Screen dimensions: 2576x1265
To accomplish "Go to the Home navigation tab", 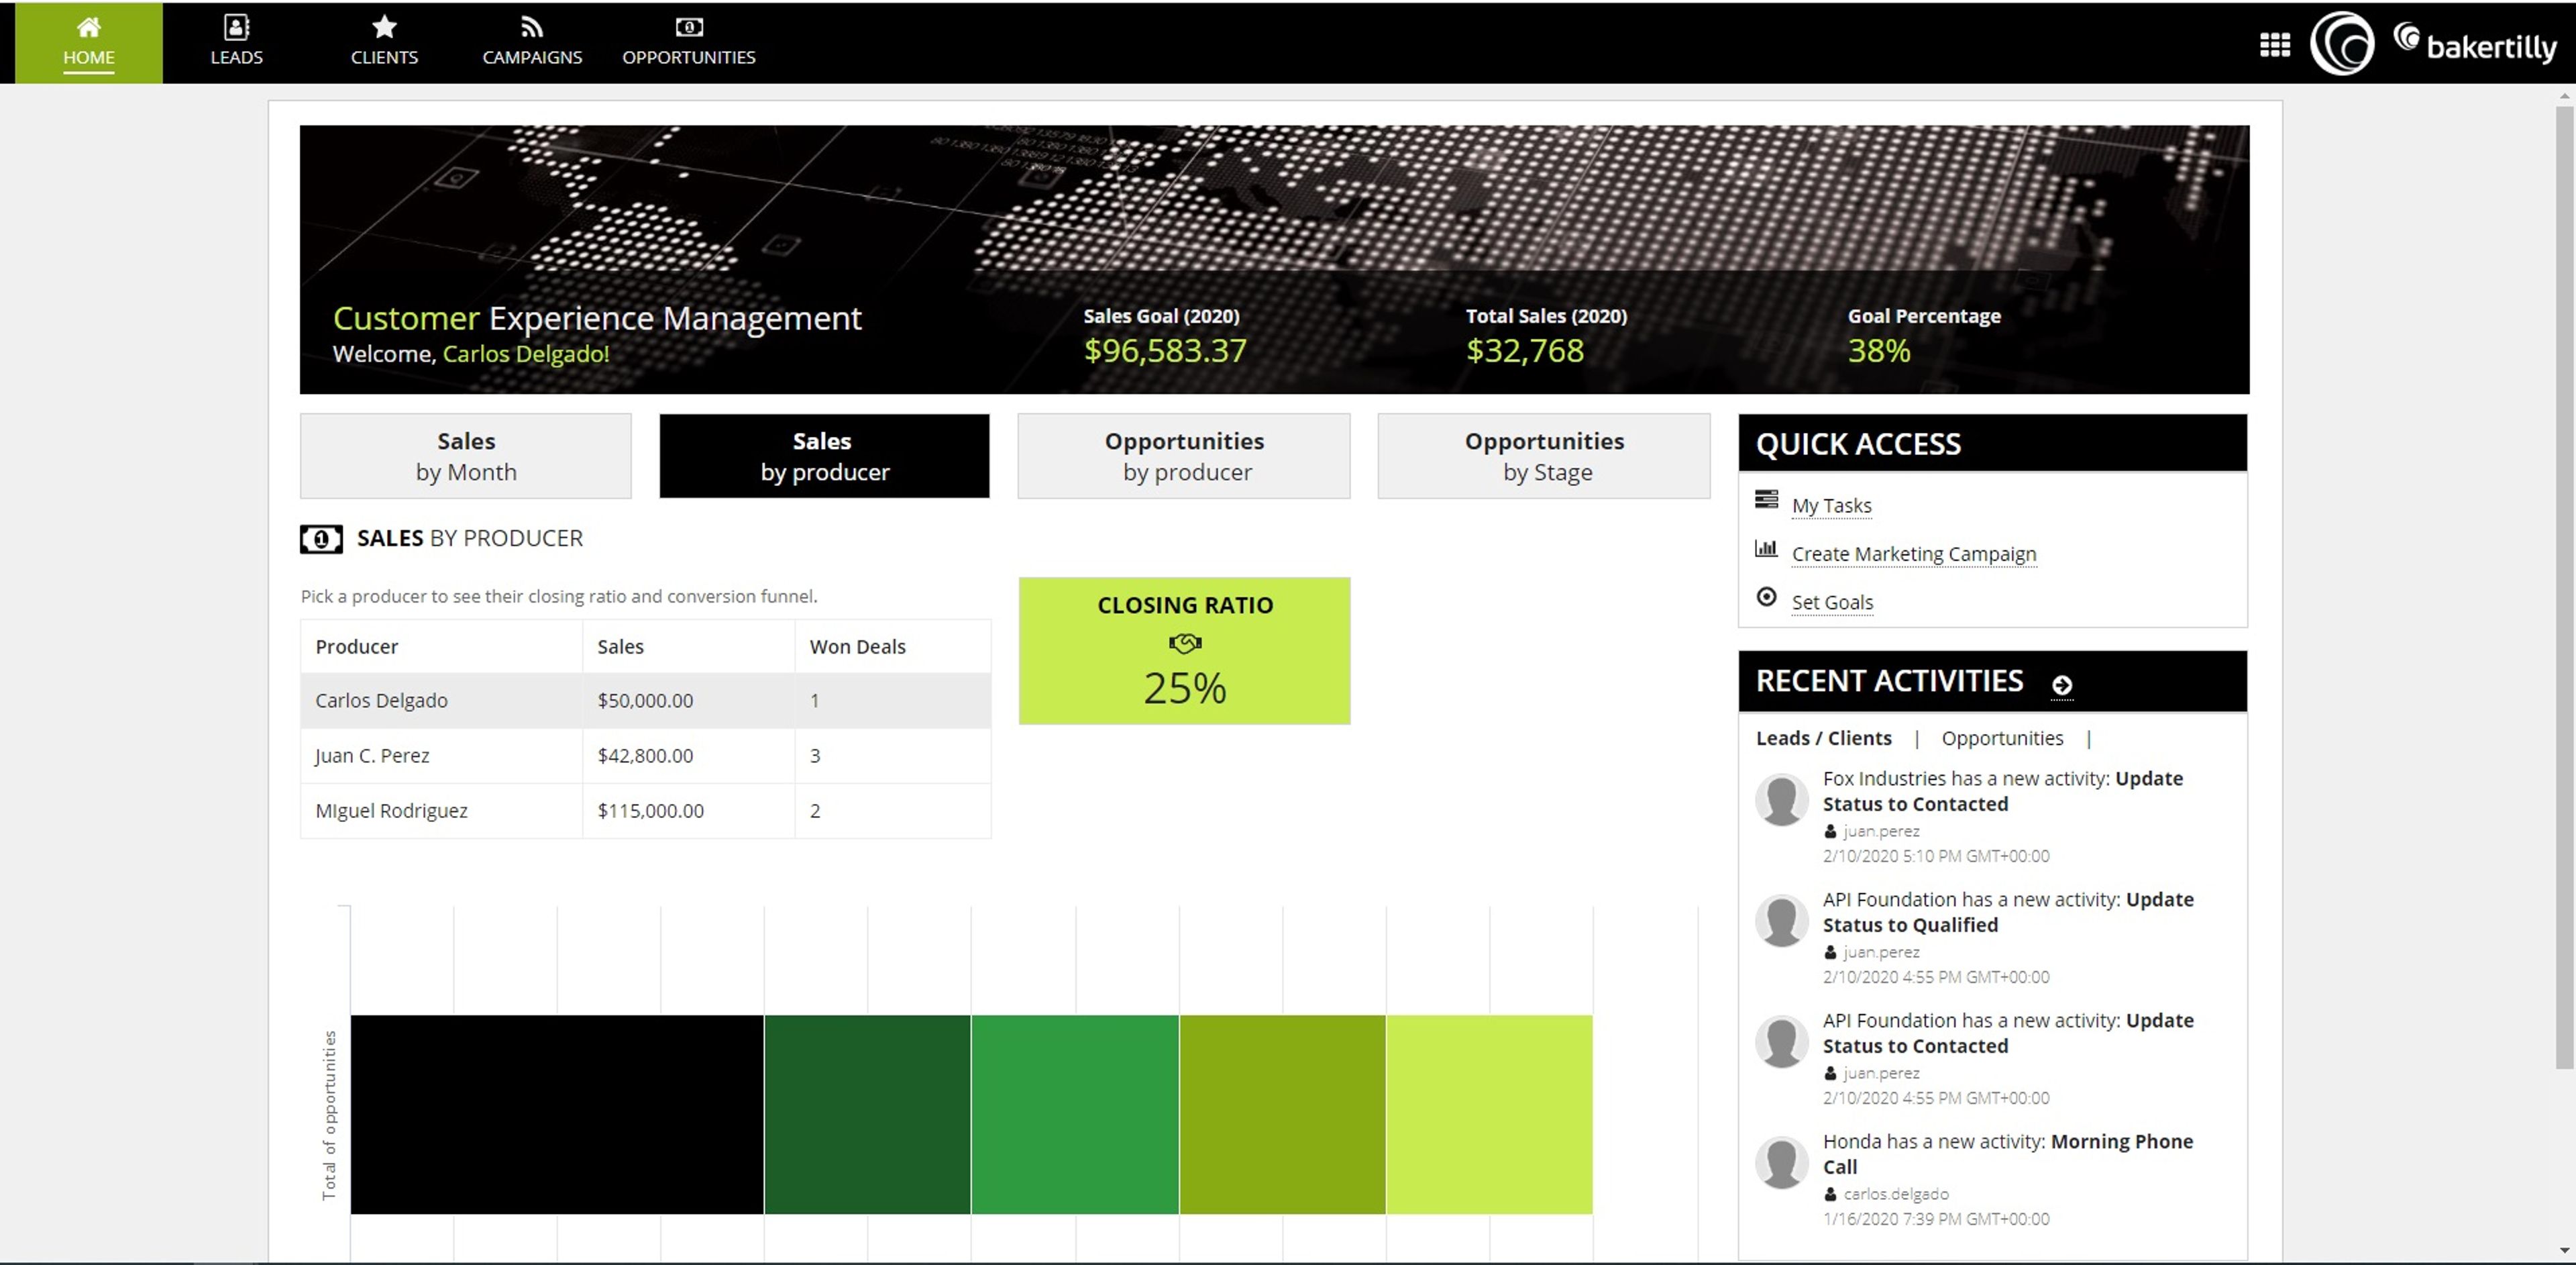I will [89, 43].
